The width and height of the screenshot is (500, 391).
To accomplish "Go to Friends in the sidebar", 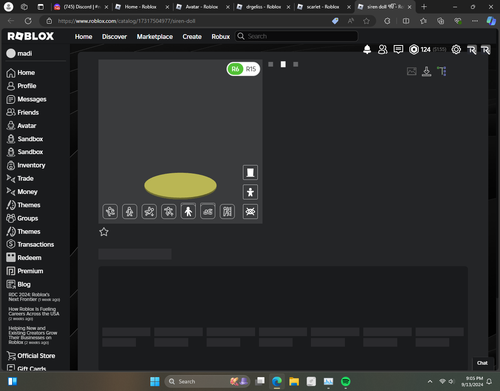I will (23, 112).
